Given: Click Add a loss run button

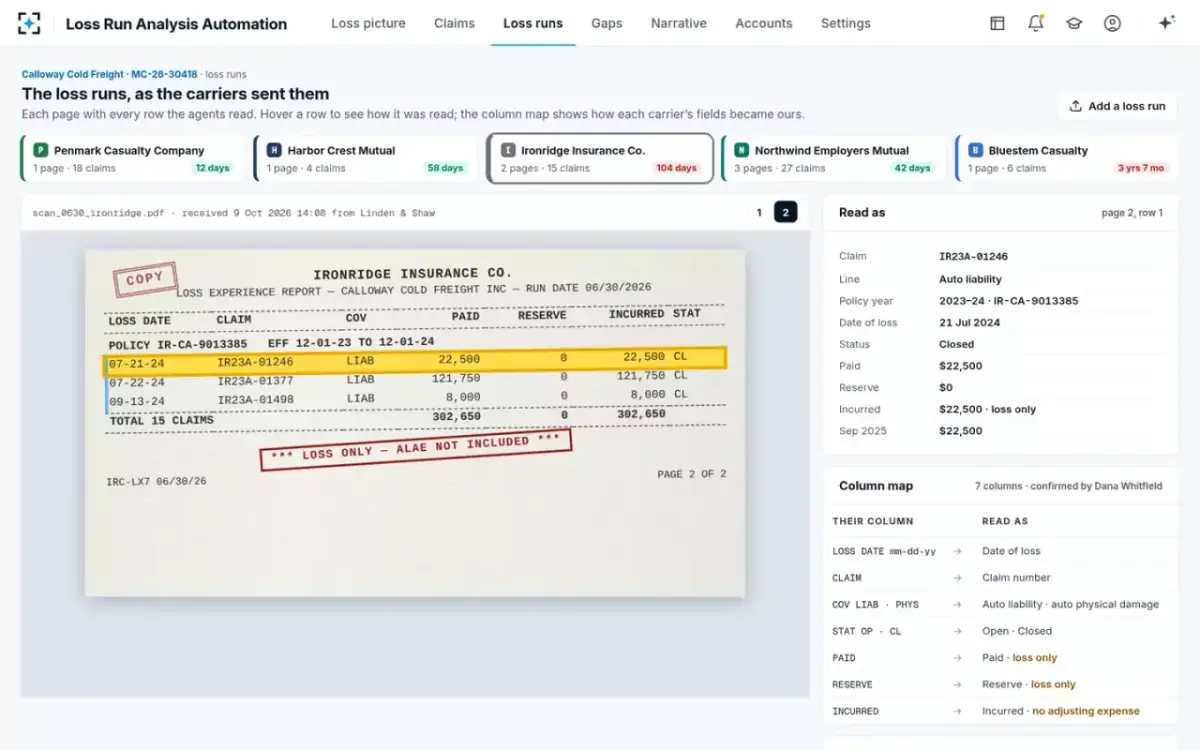Looking at the screenshot, I should click(x=1117, y=106).
